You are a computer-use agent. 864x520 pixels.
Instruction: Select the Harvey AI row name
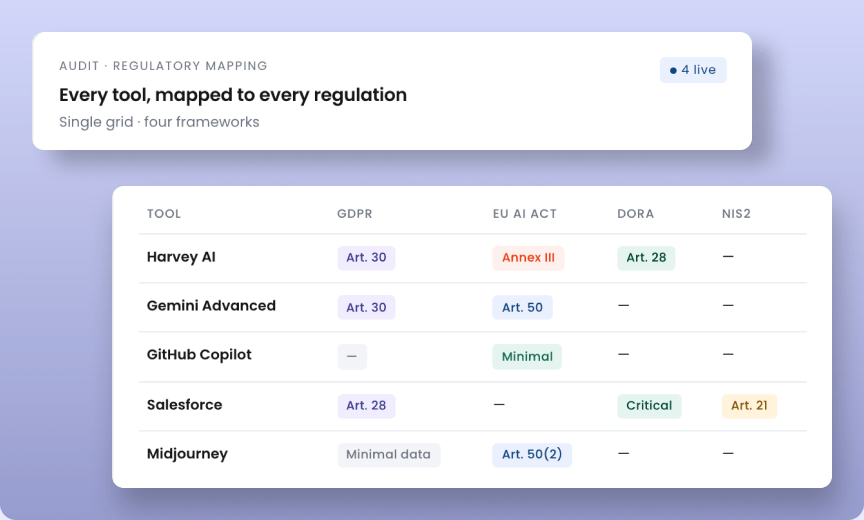click(x=181, y=257)
